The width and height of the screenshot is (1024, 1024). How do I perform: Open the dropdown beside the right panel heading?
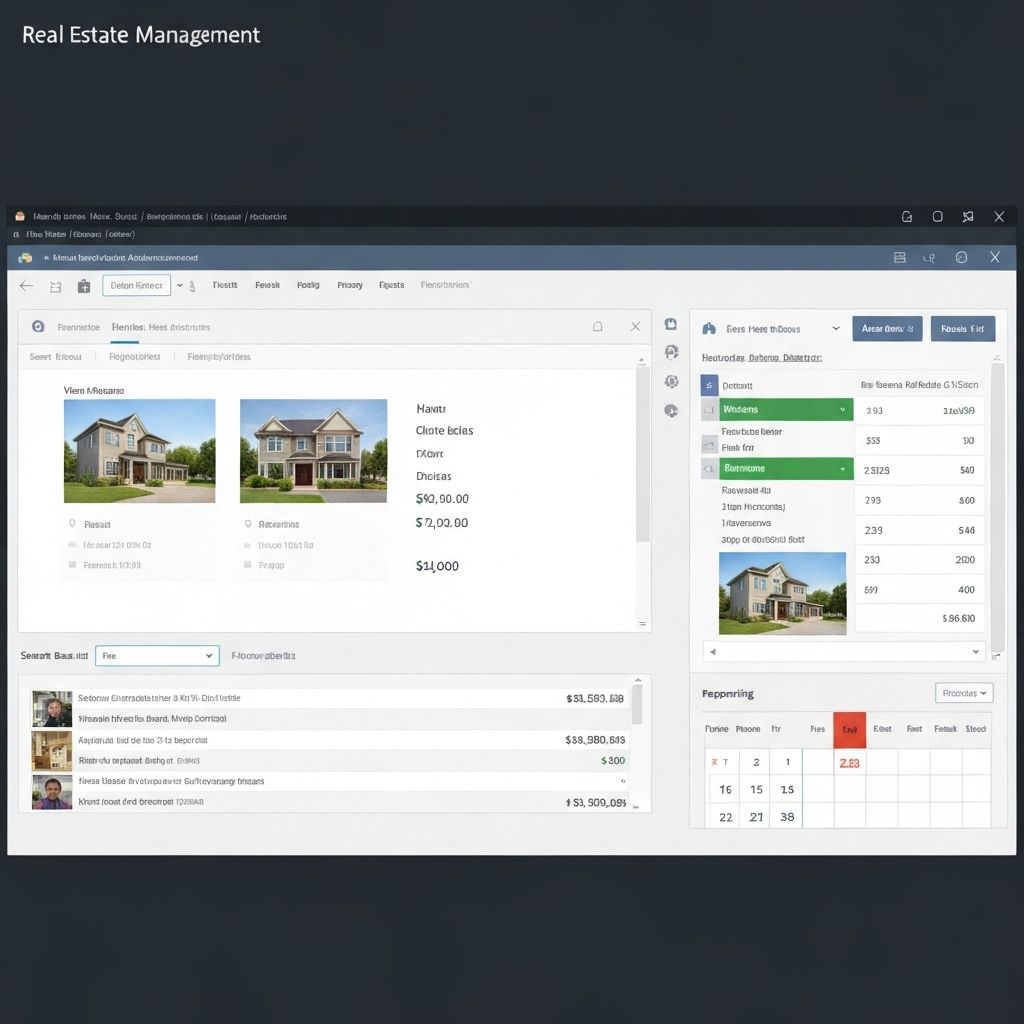836,328
